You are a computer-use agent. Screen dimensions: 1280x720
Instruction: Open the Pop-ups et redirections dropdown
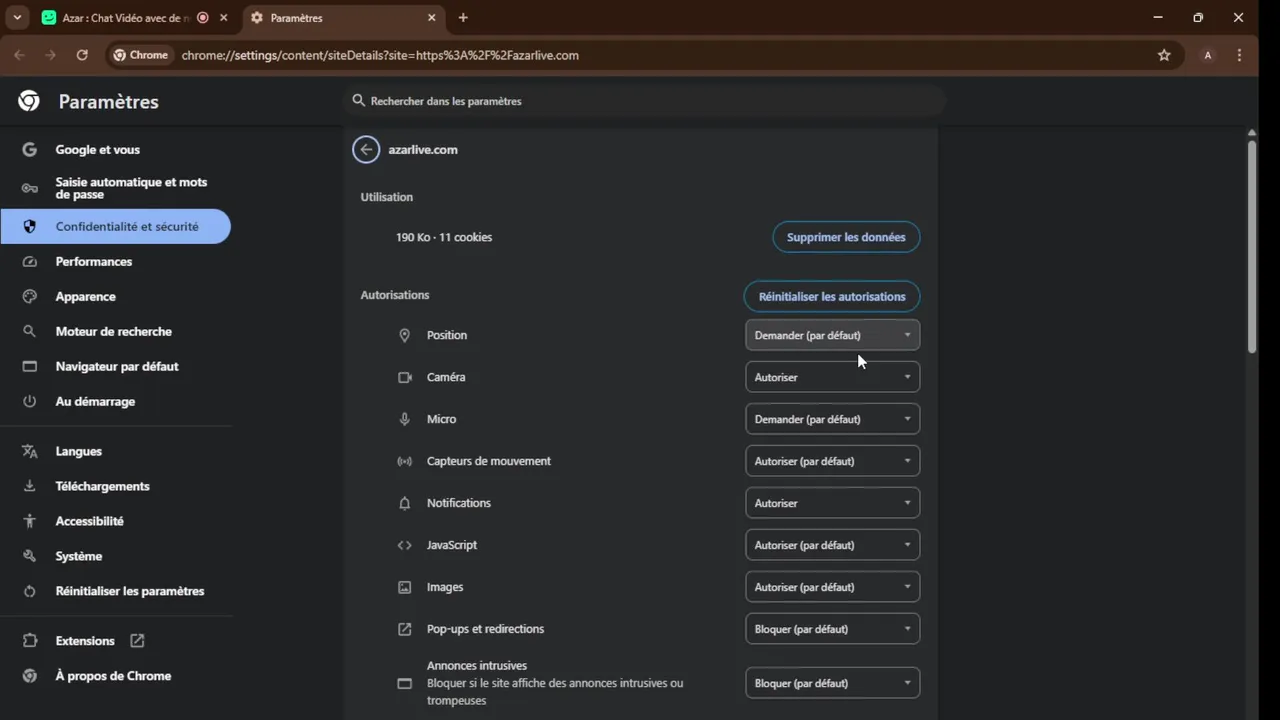(832, 629)
